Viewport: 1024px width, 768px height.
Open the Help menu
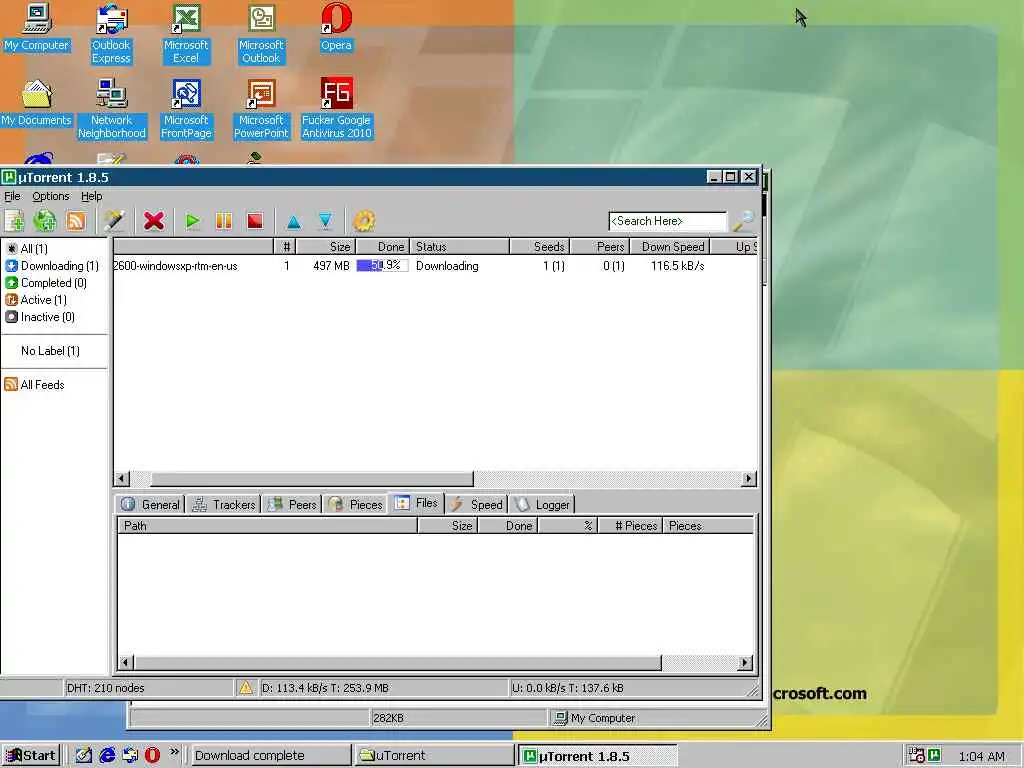(91, 196)
